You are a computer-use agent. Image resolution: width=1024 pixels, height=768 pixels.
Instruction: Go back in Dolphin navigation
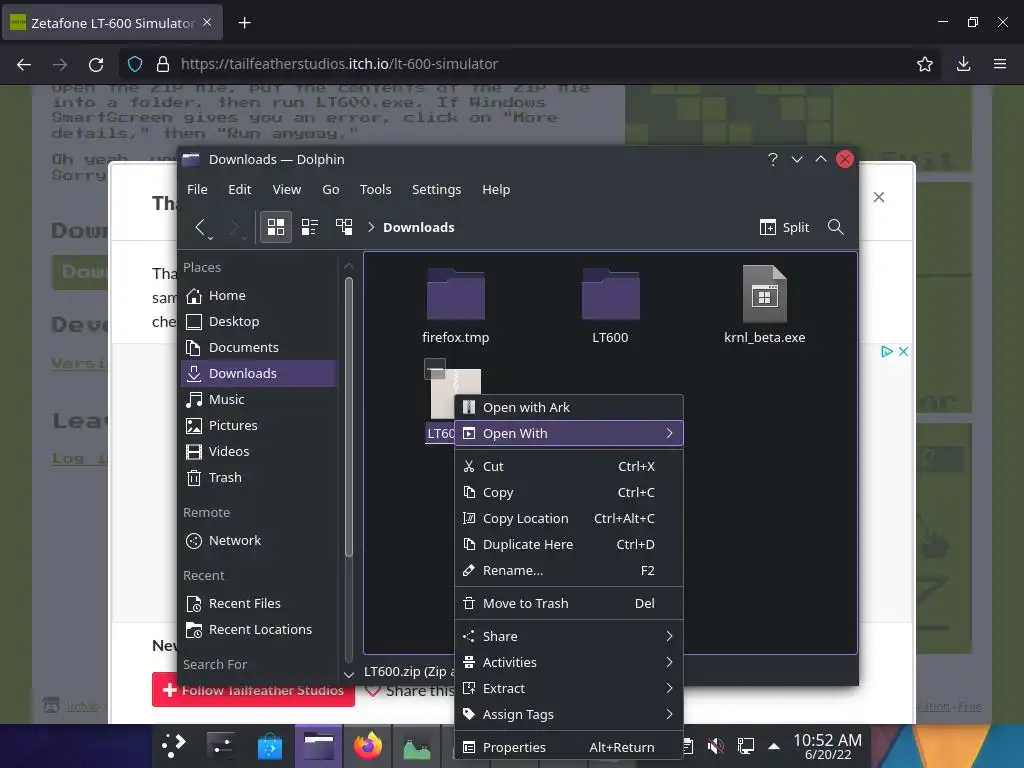200,227
